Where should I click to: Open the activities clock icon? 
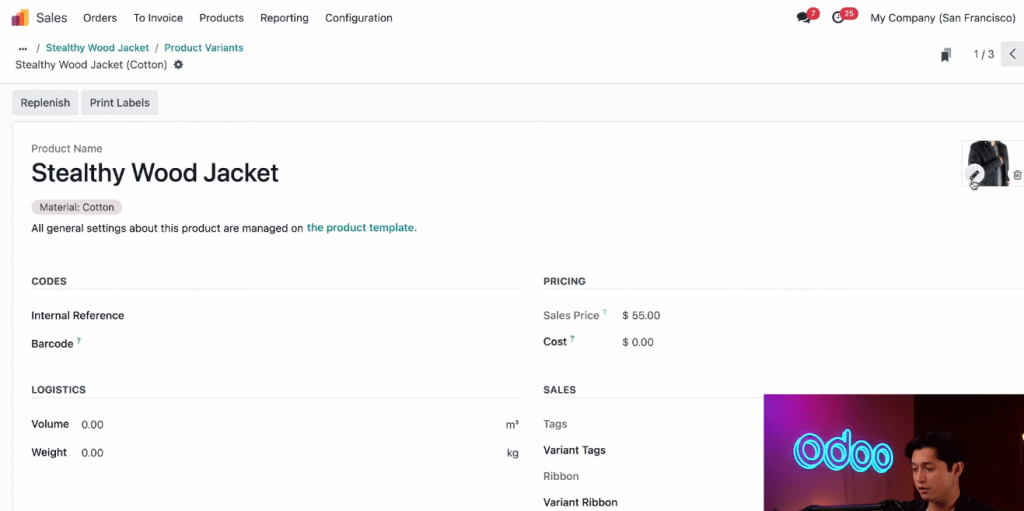tap(838, 18)
